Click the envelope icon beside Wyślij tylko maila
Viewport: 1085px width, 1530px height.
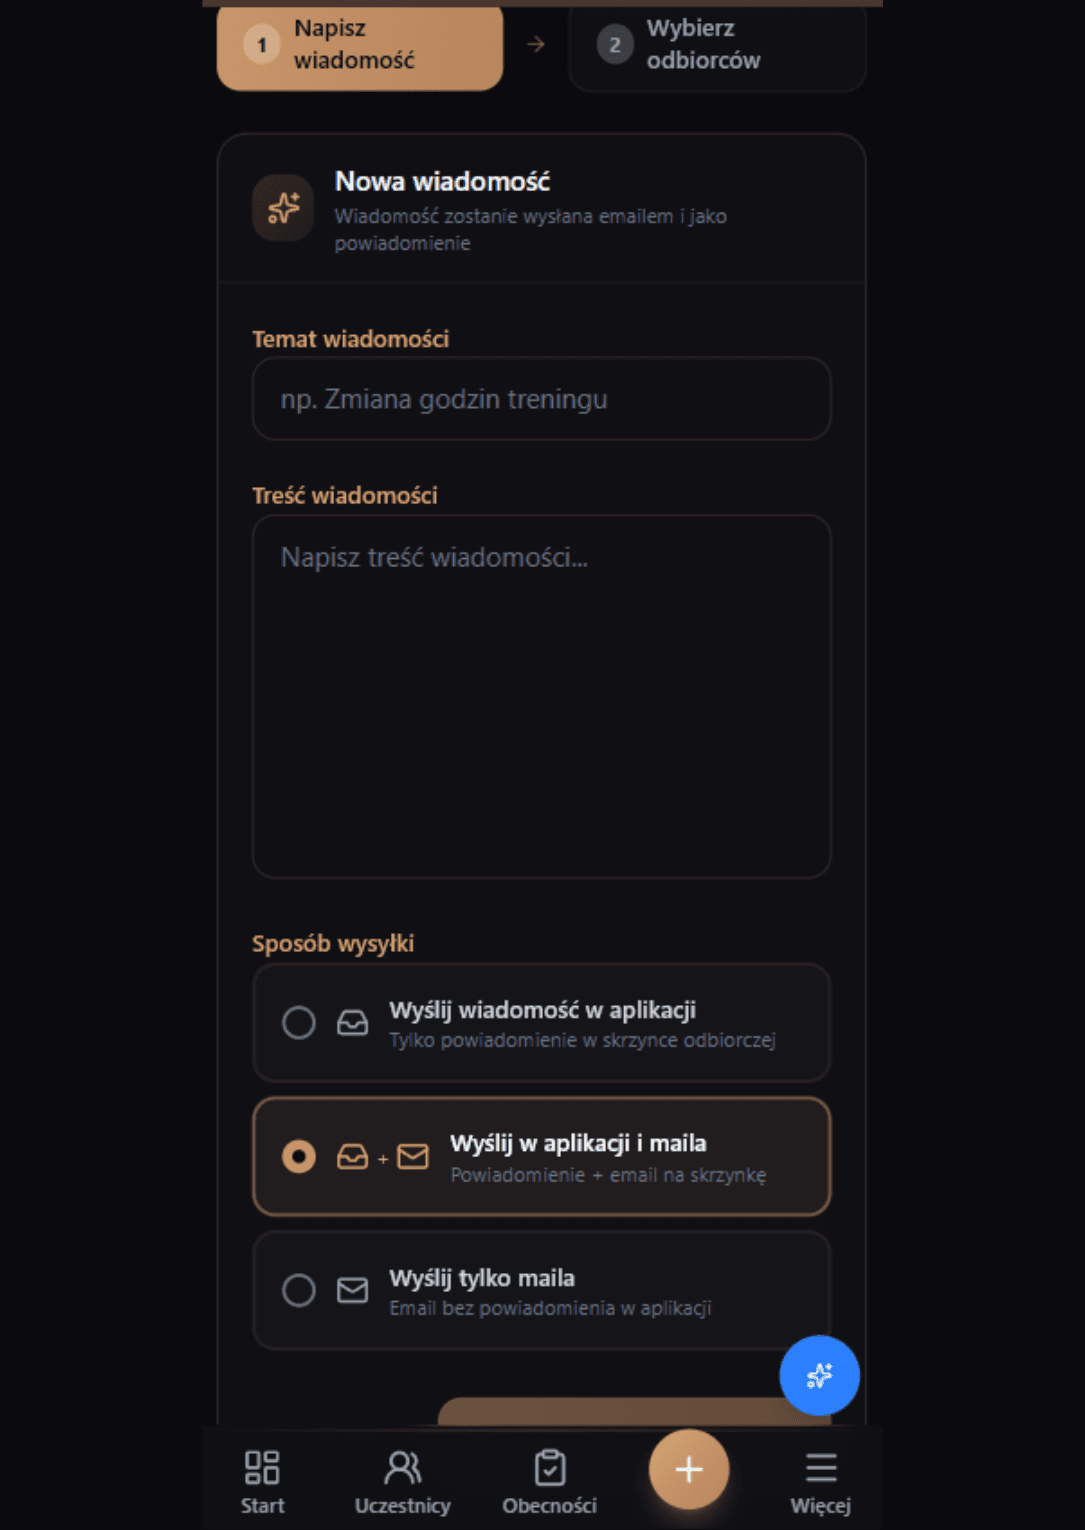(352, 1290)
